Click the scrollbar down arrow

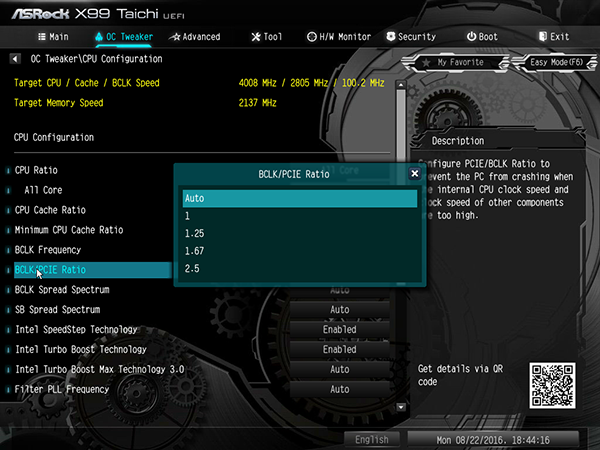pos(401,407)
